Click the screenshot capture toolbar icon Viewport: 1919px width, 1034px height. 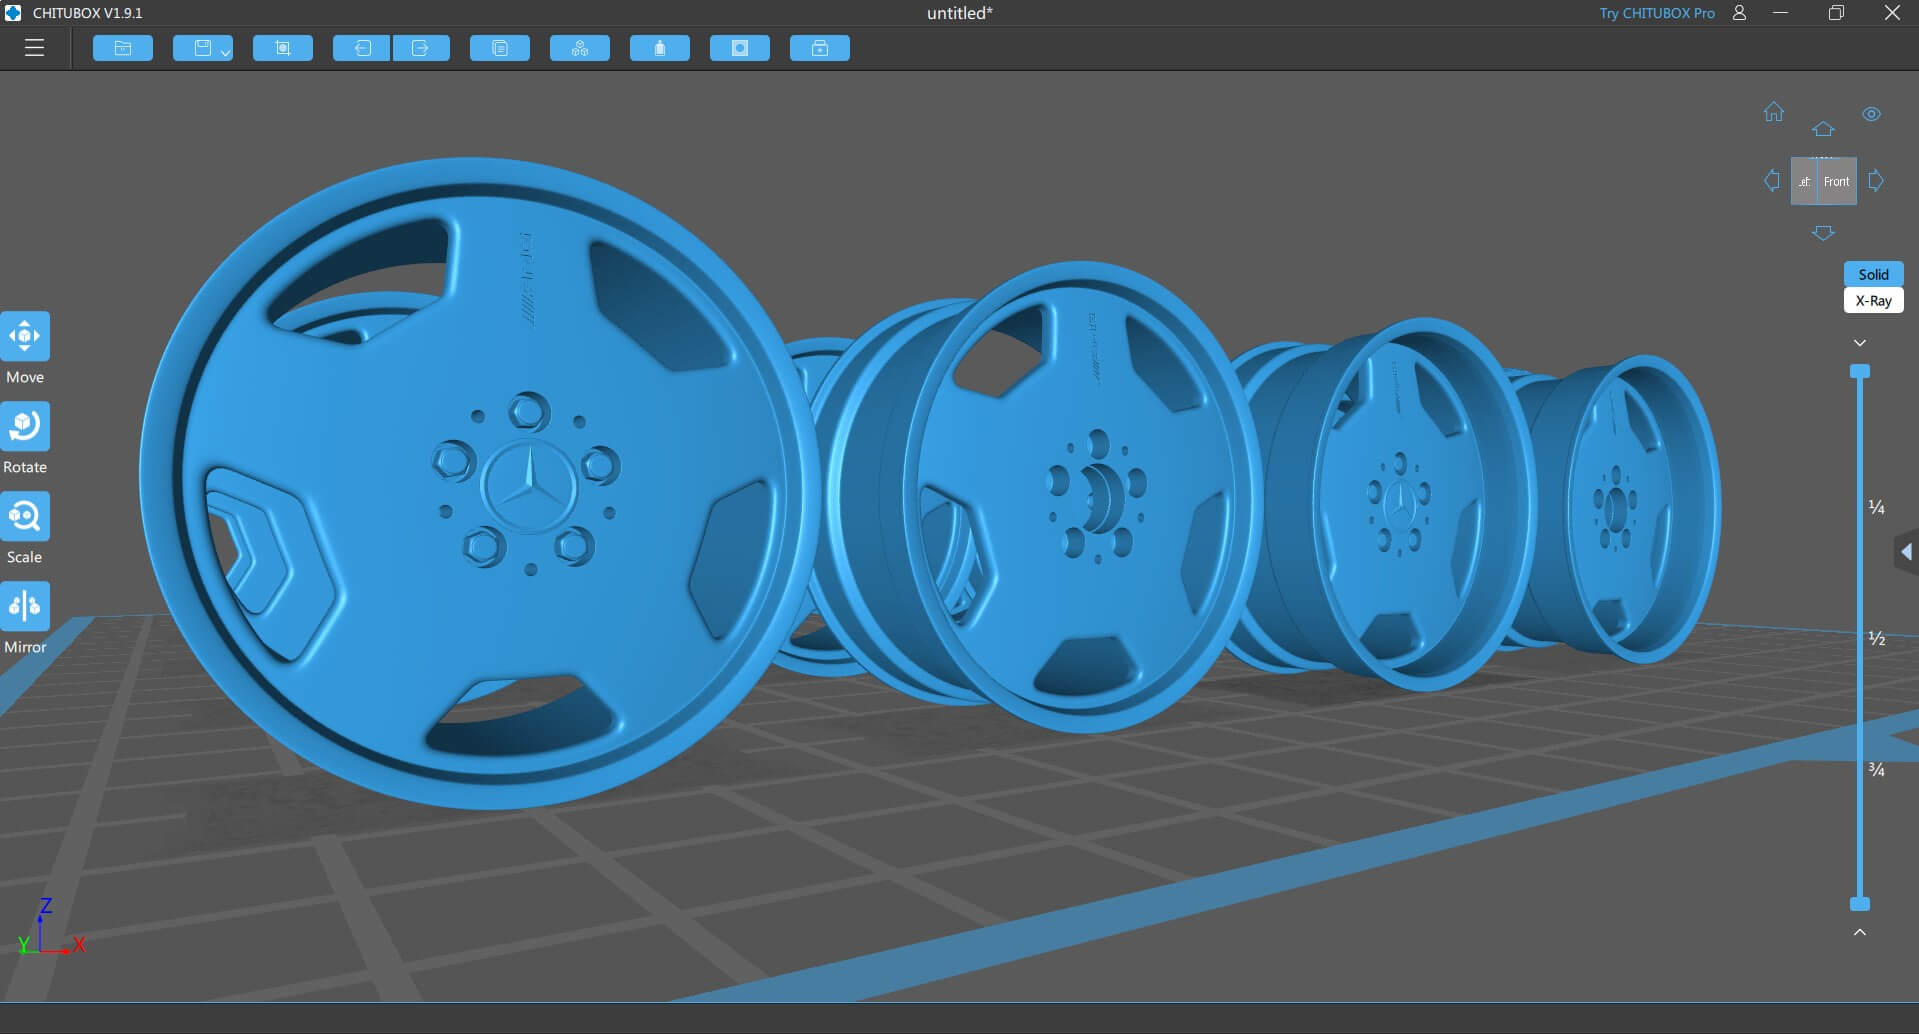click(x=283, y=48)
